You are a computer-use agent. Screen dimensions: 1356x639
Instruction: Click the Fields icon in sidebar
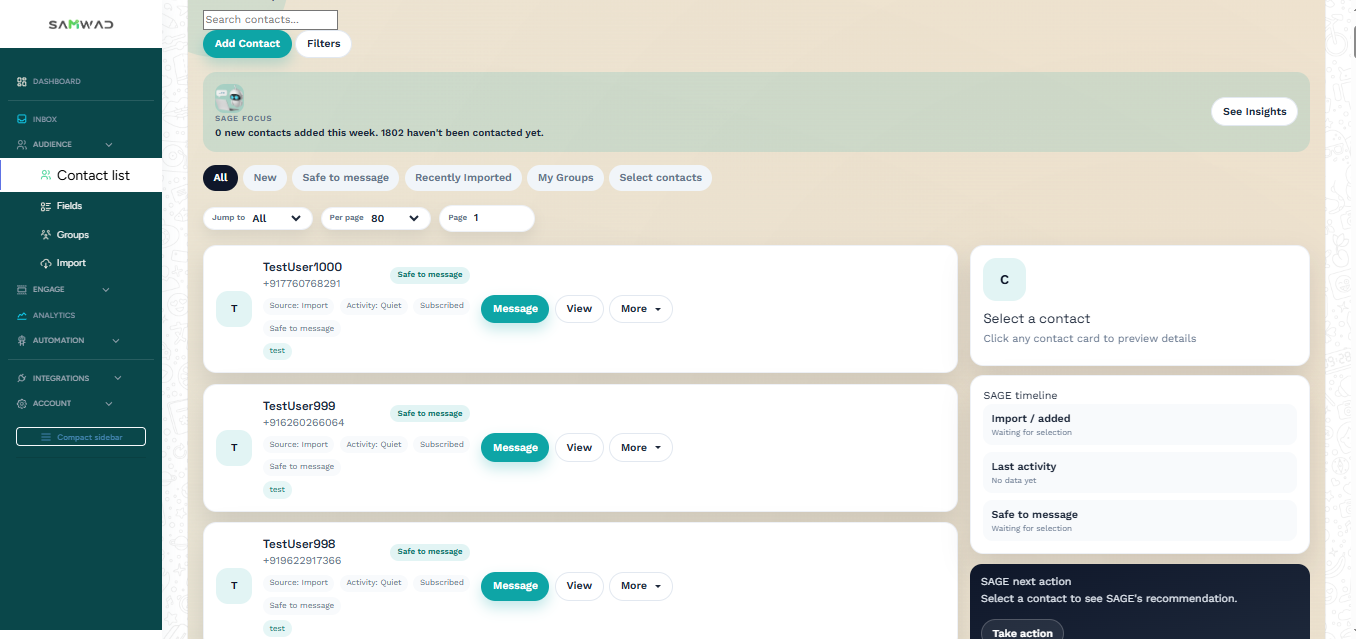[x=46, y=206]
